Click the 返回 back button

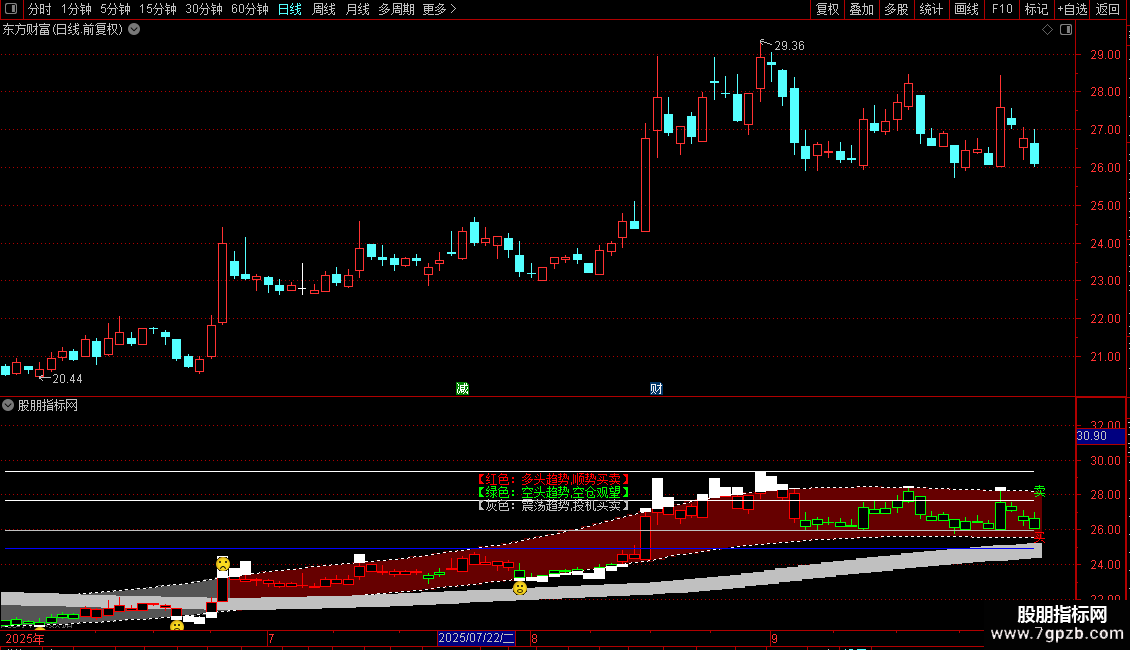click(x=1108, y=9)
